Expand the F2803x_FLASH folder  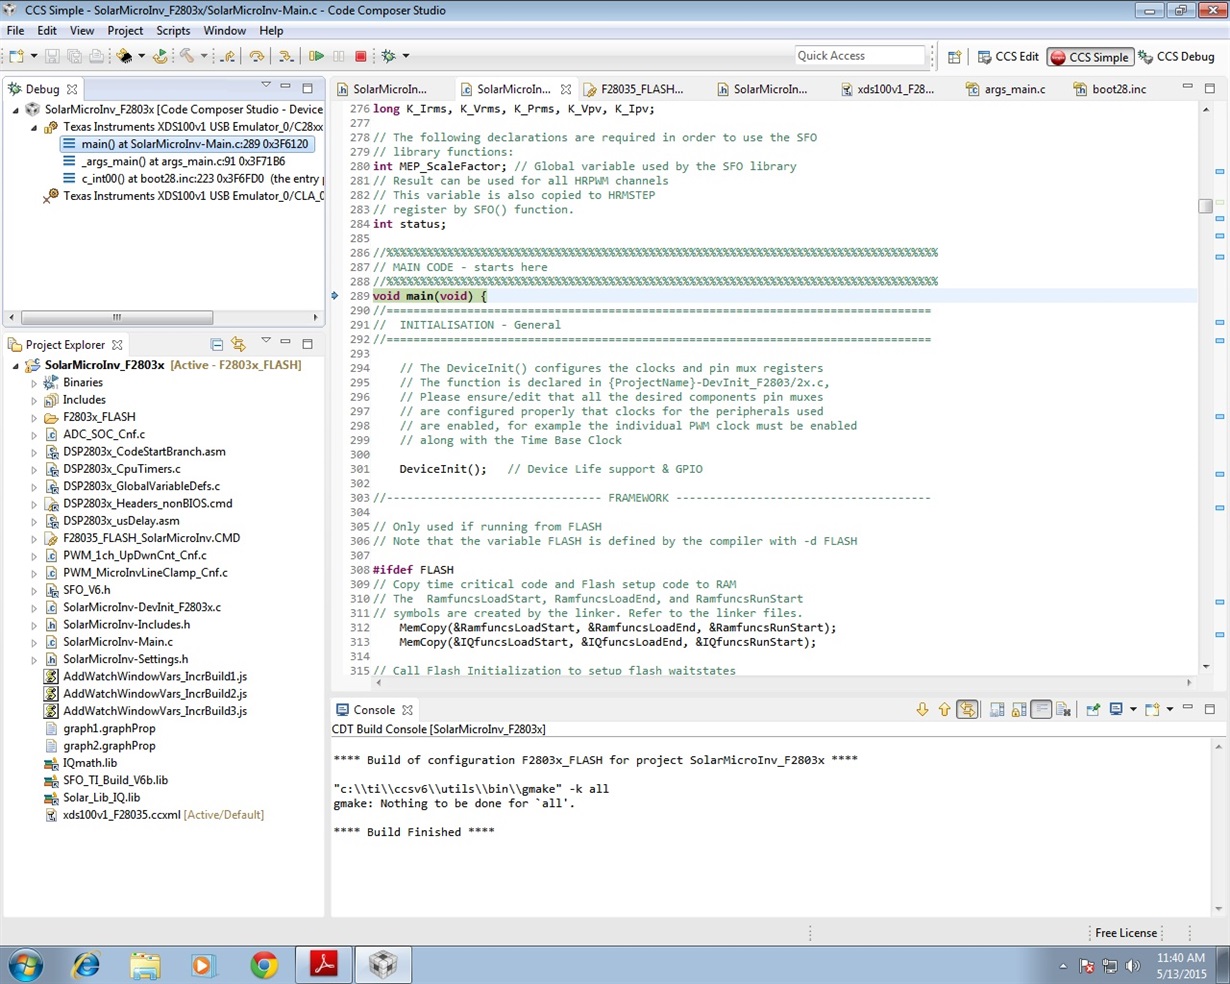[x=33, y=418]
